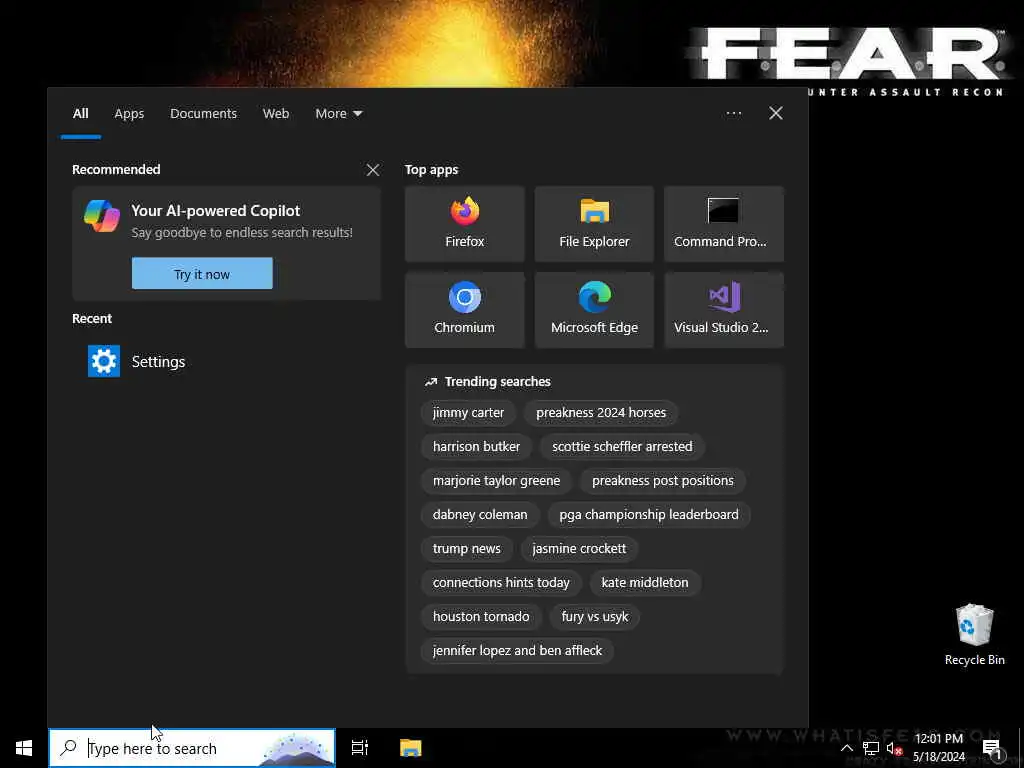1024x768 pixels.
Task: Open Chromium from Top apps
Action: coord(464,310)
